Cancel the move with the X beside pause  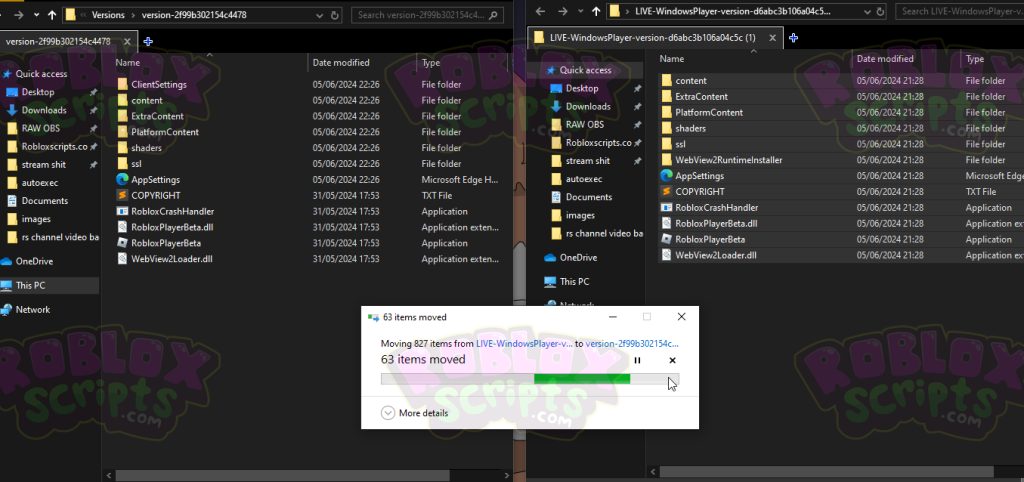(673, 361)
